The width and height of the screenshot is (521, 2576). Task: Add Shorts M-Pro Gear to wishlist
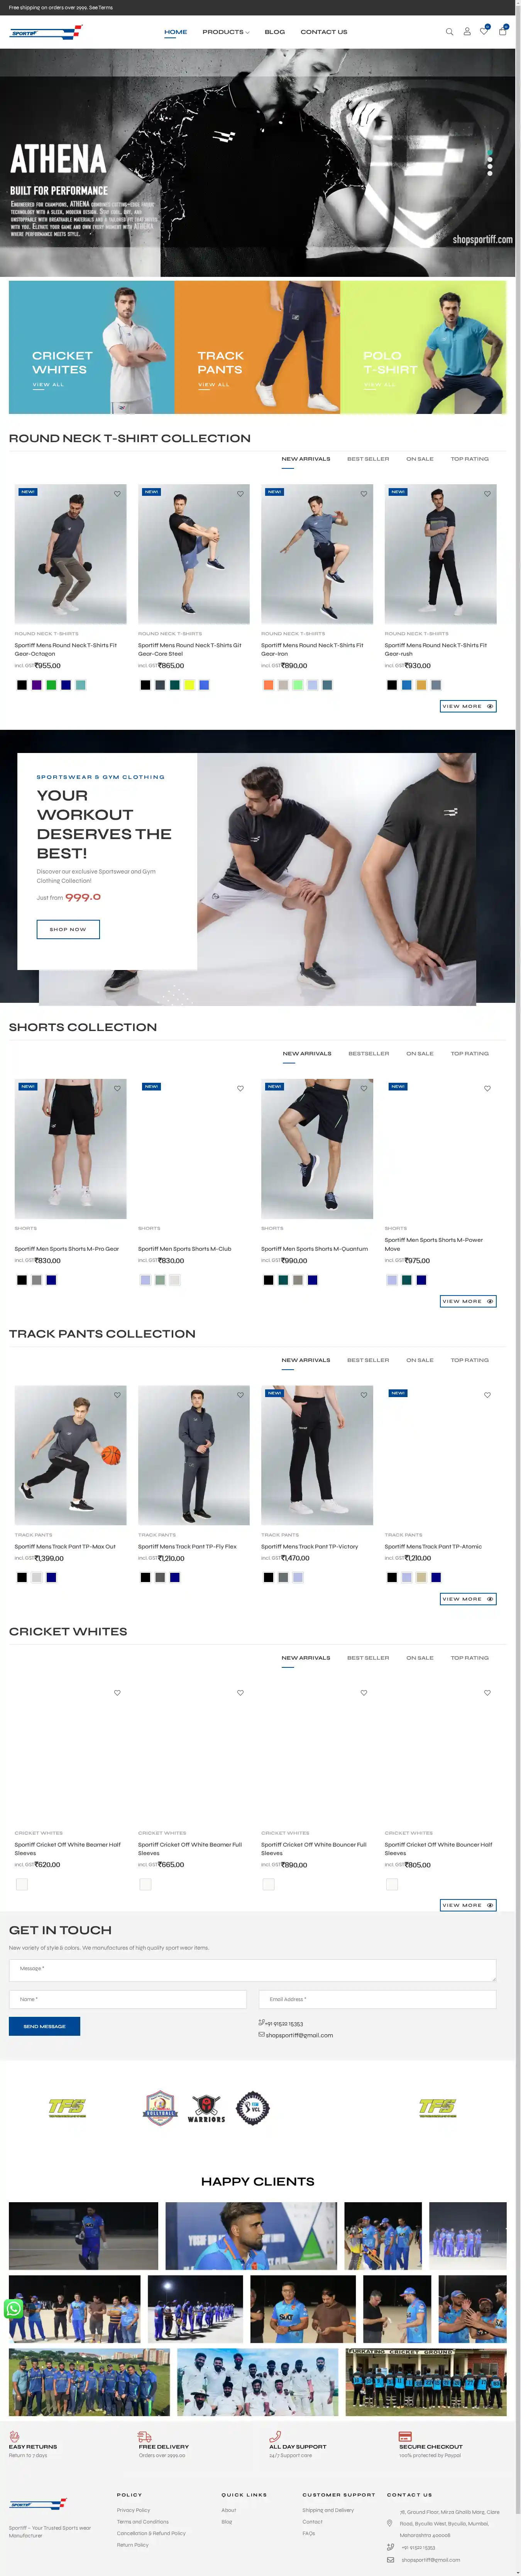(117, 1088)
